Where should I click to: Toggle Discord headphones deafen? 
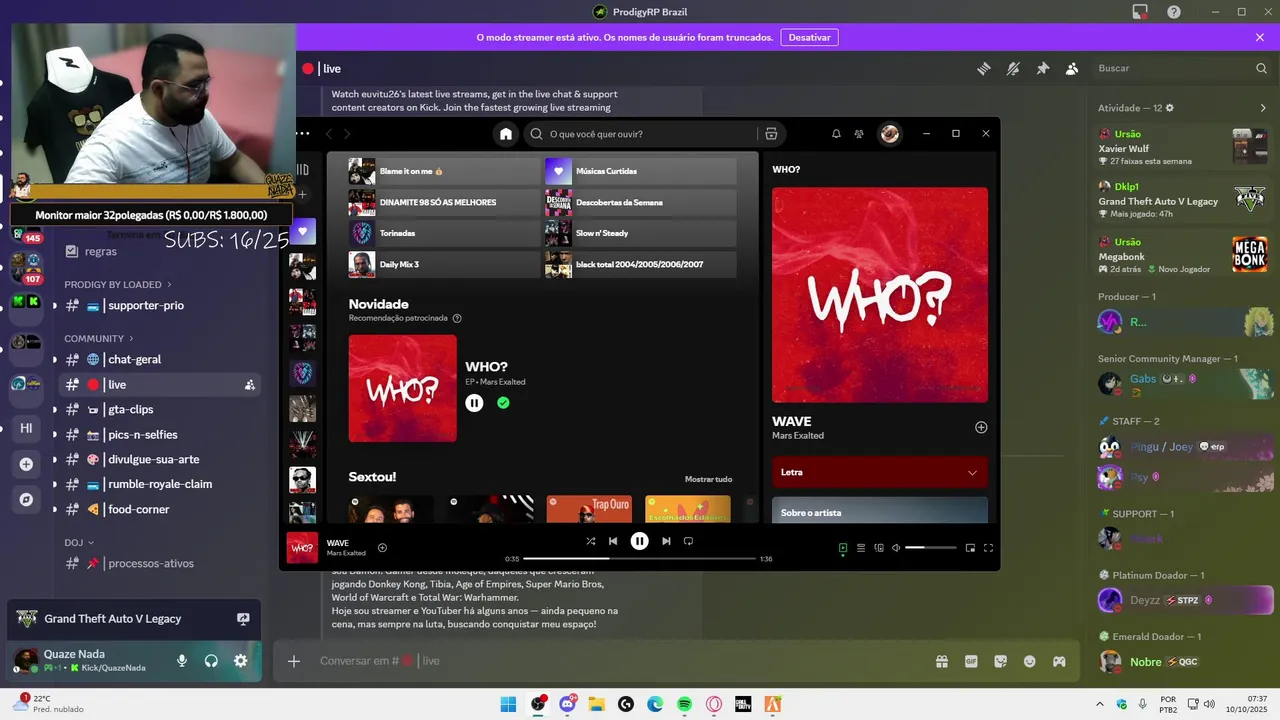click(211, 661)
